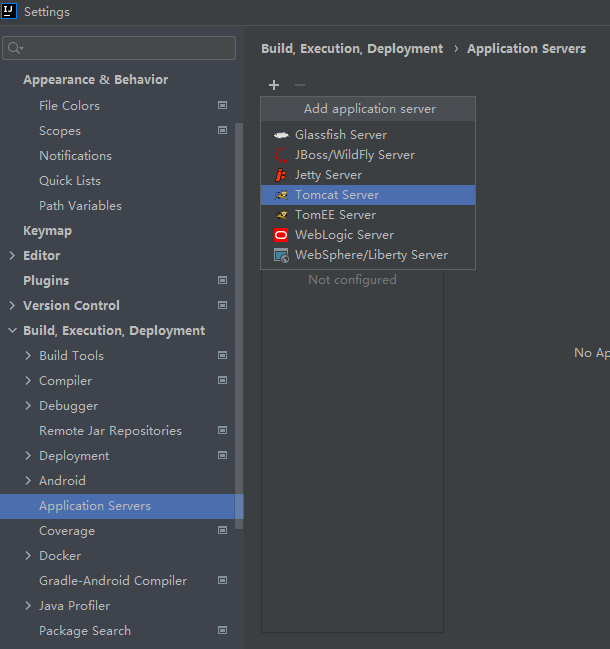Viewport: 610px width, 649px height.
Task: Go to Path Variables settings
Action: point(80,206)
